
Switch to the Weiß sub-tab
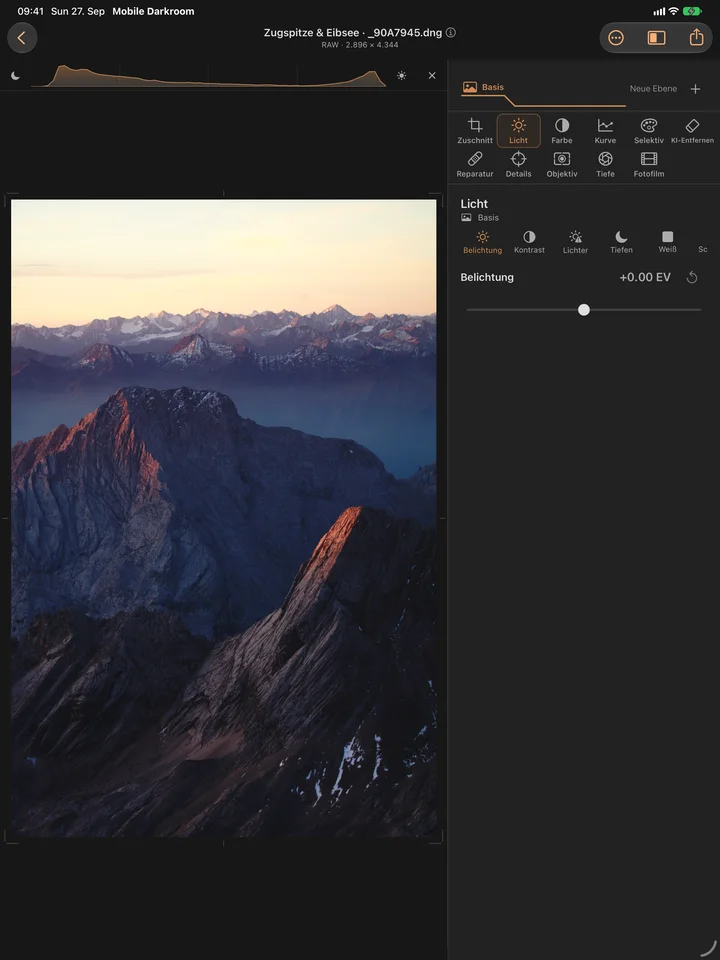coord(667,242)
